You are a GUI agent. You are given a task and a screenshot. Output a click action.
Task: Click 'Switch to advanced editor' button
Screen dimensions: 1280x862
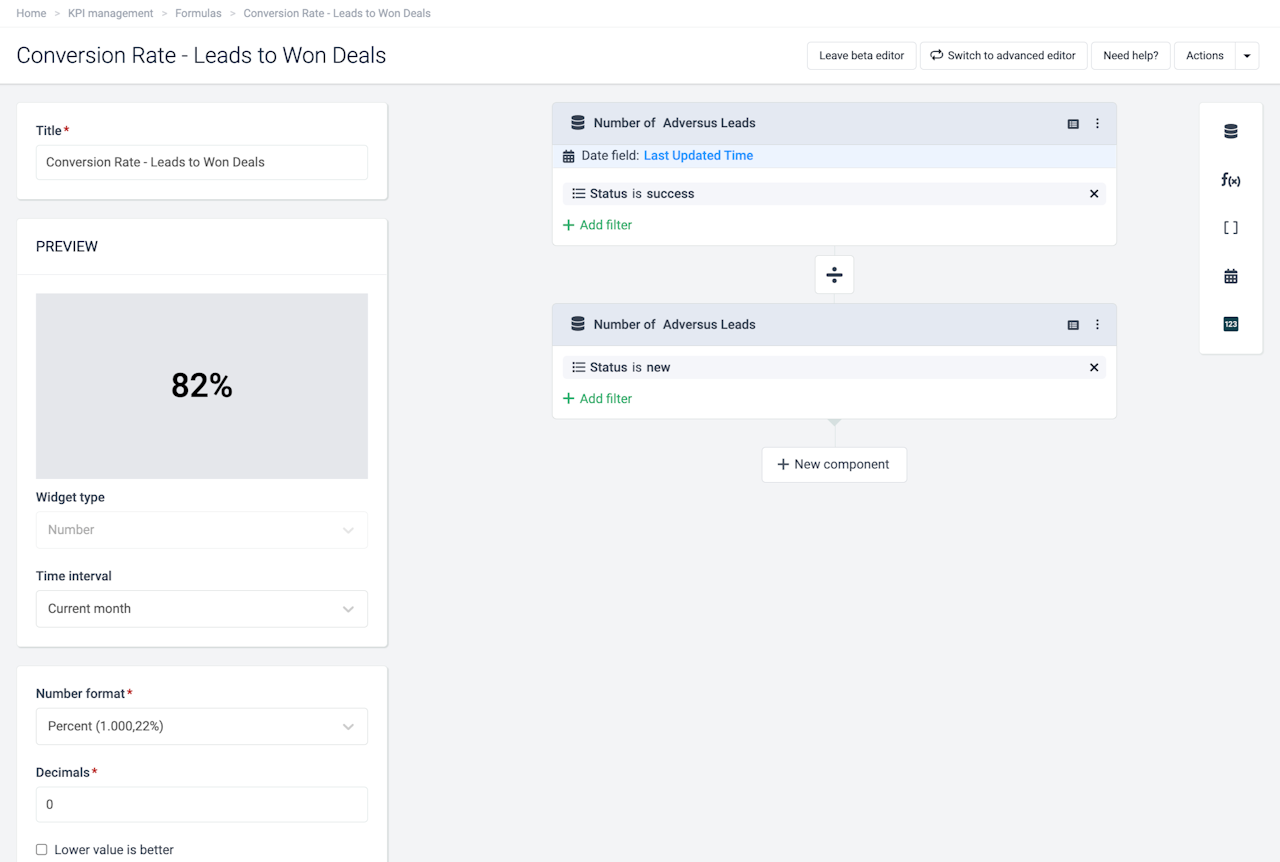click(1002, 56)
